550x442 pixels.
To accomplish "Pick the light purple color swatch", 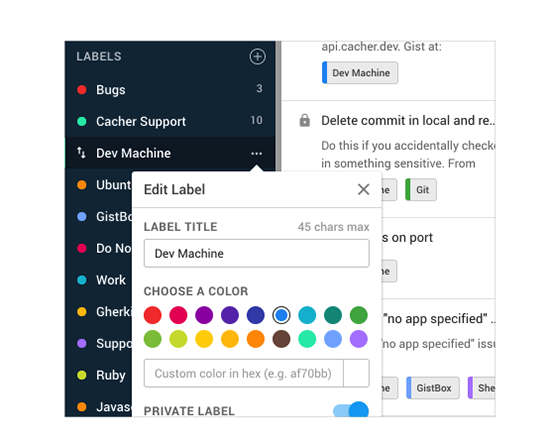I will [x=358, y=339].
